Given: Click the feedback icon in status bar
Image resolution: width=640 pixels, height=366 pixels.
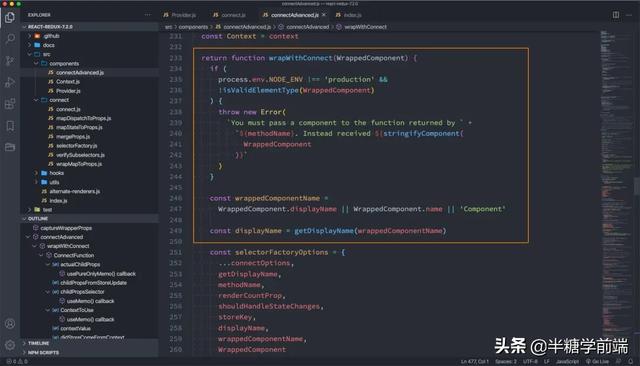Looking at the screenshot, I should tap(618, 362).
